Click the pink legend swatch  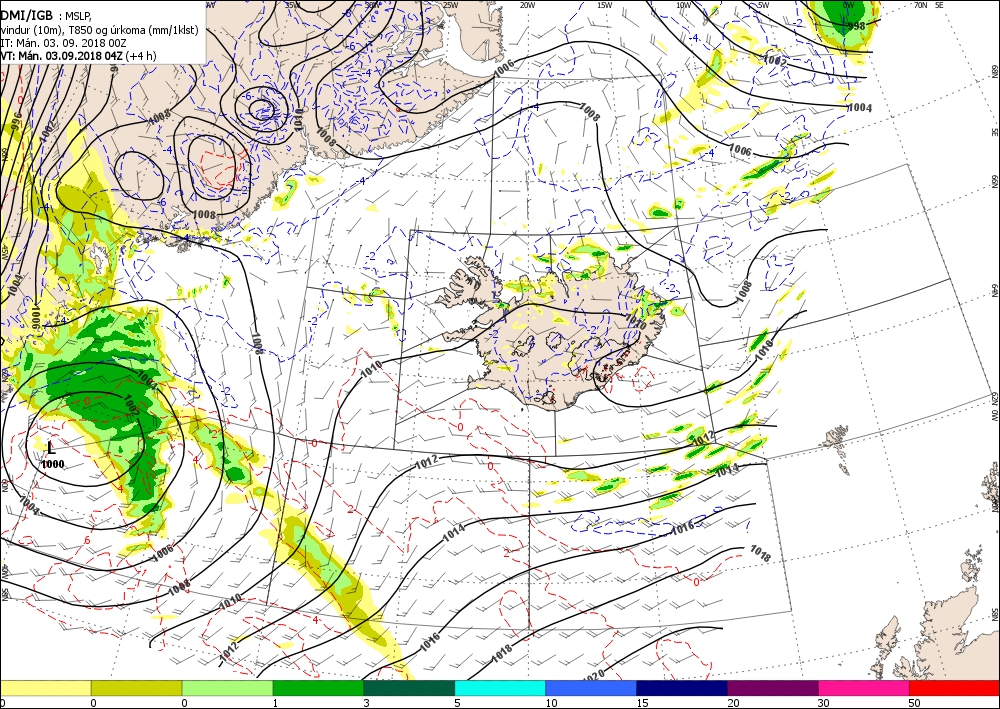pos(864,689)
